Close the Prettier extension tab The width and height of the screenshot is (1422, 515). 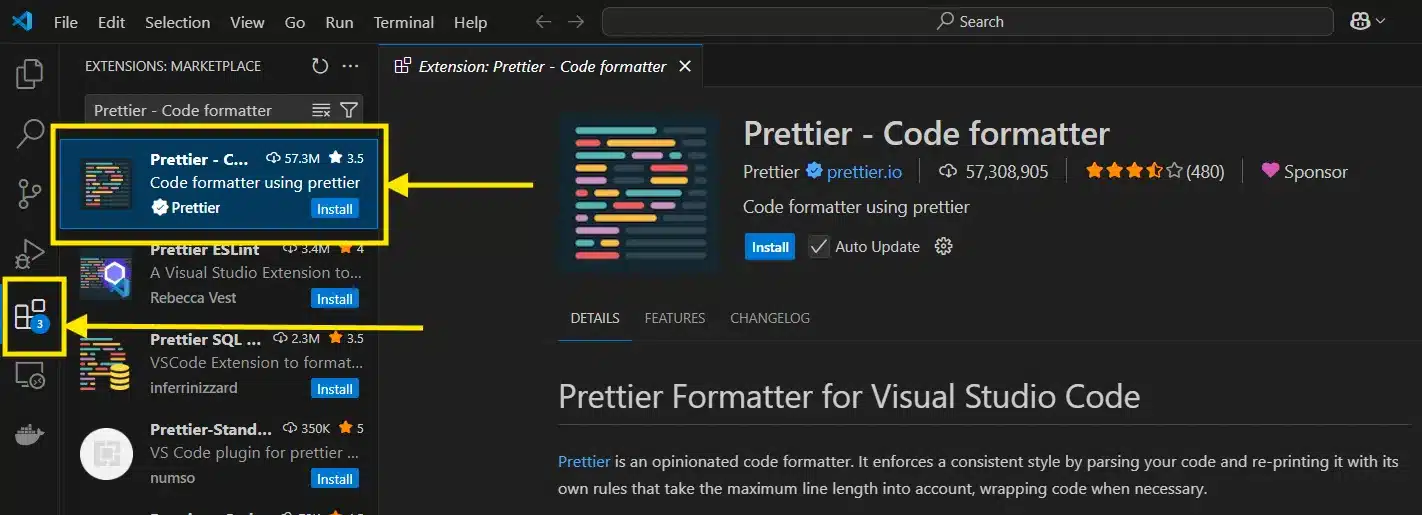[x=685, y=66]
